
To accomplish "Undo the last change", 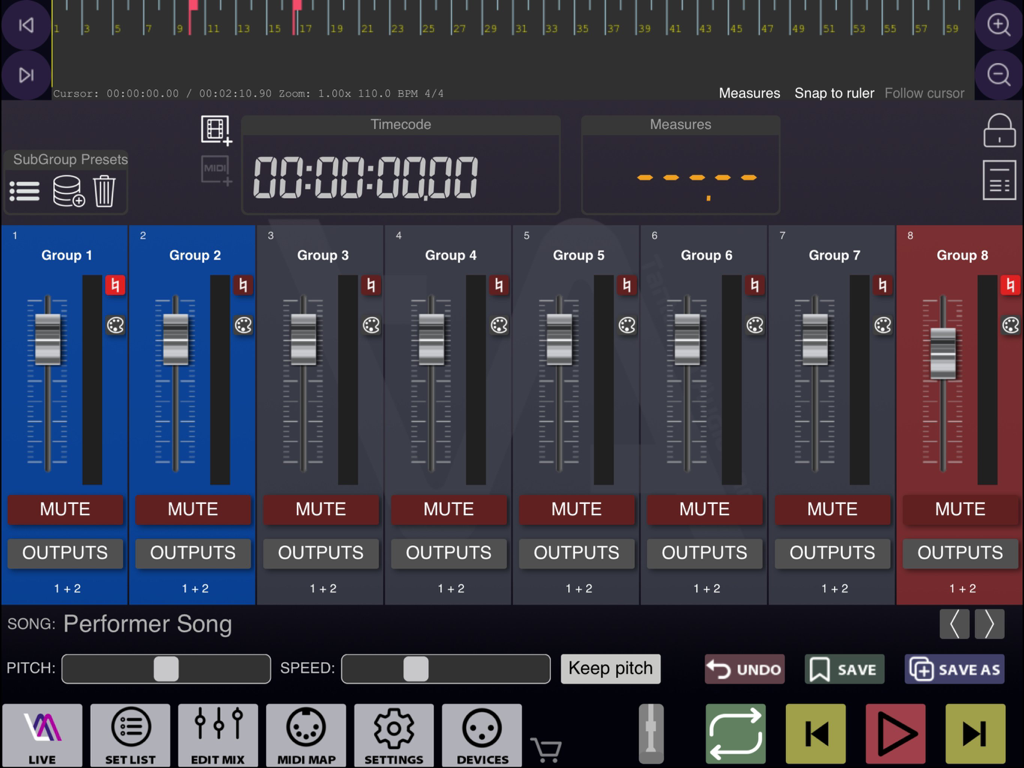I will coord(744,668).
